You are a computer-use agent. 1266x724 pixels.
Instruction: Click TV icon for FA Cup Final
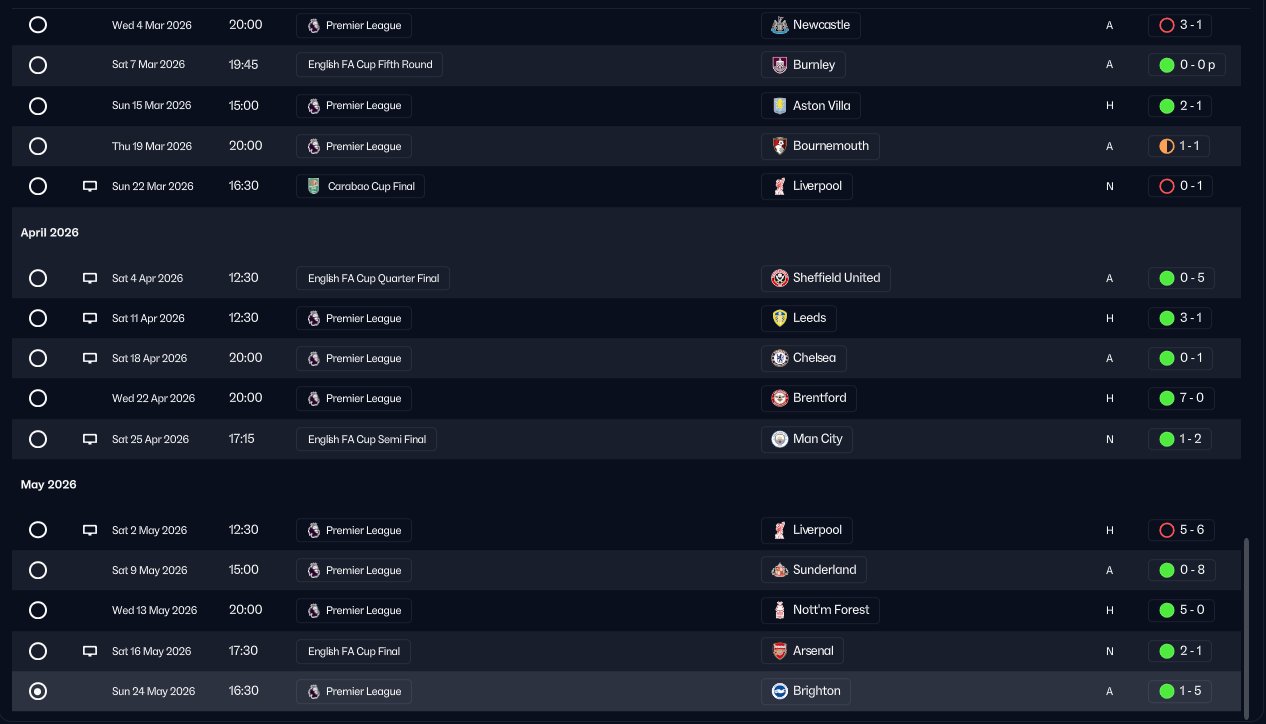(x=89, y=651)
